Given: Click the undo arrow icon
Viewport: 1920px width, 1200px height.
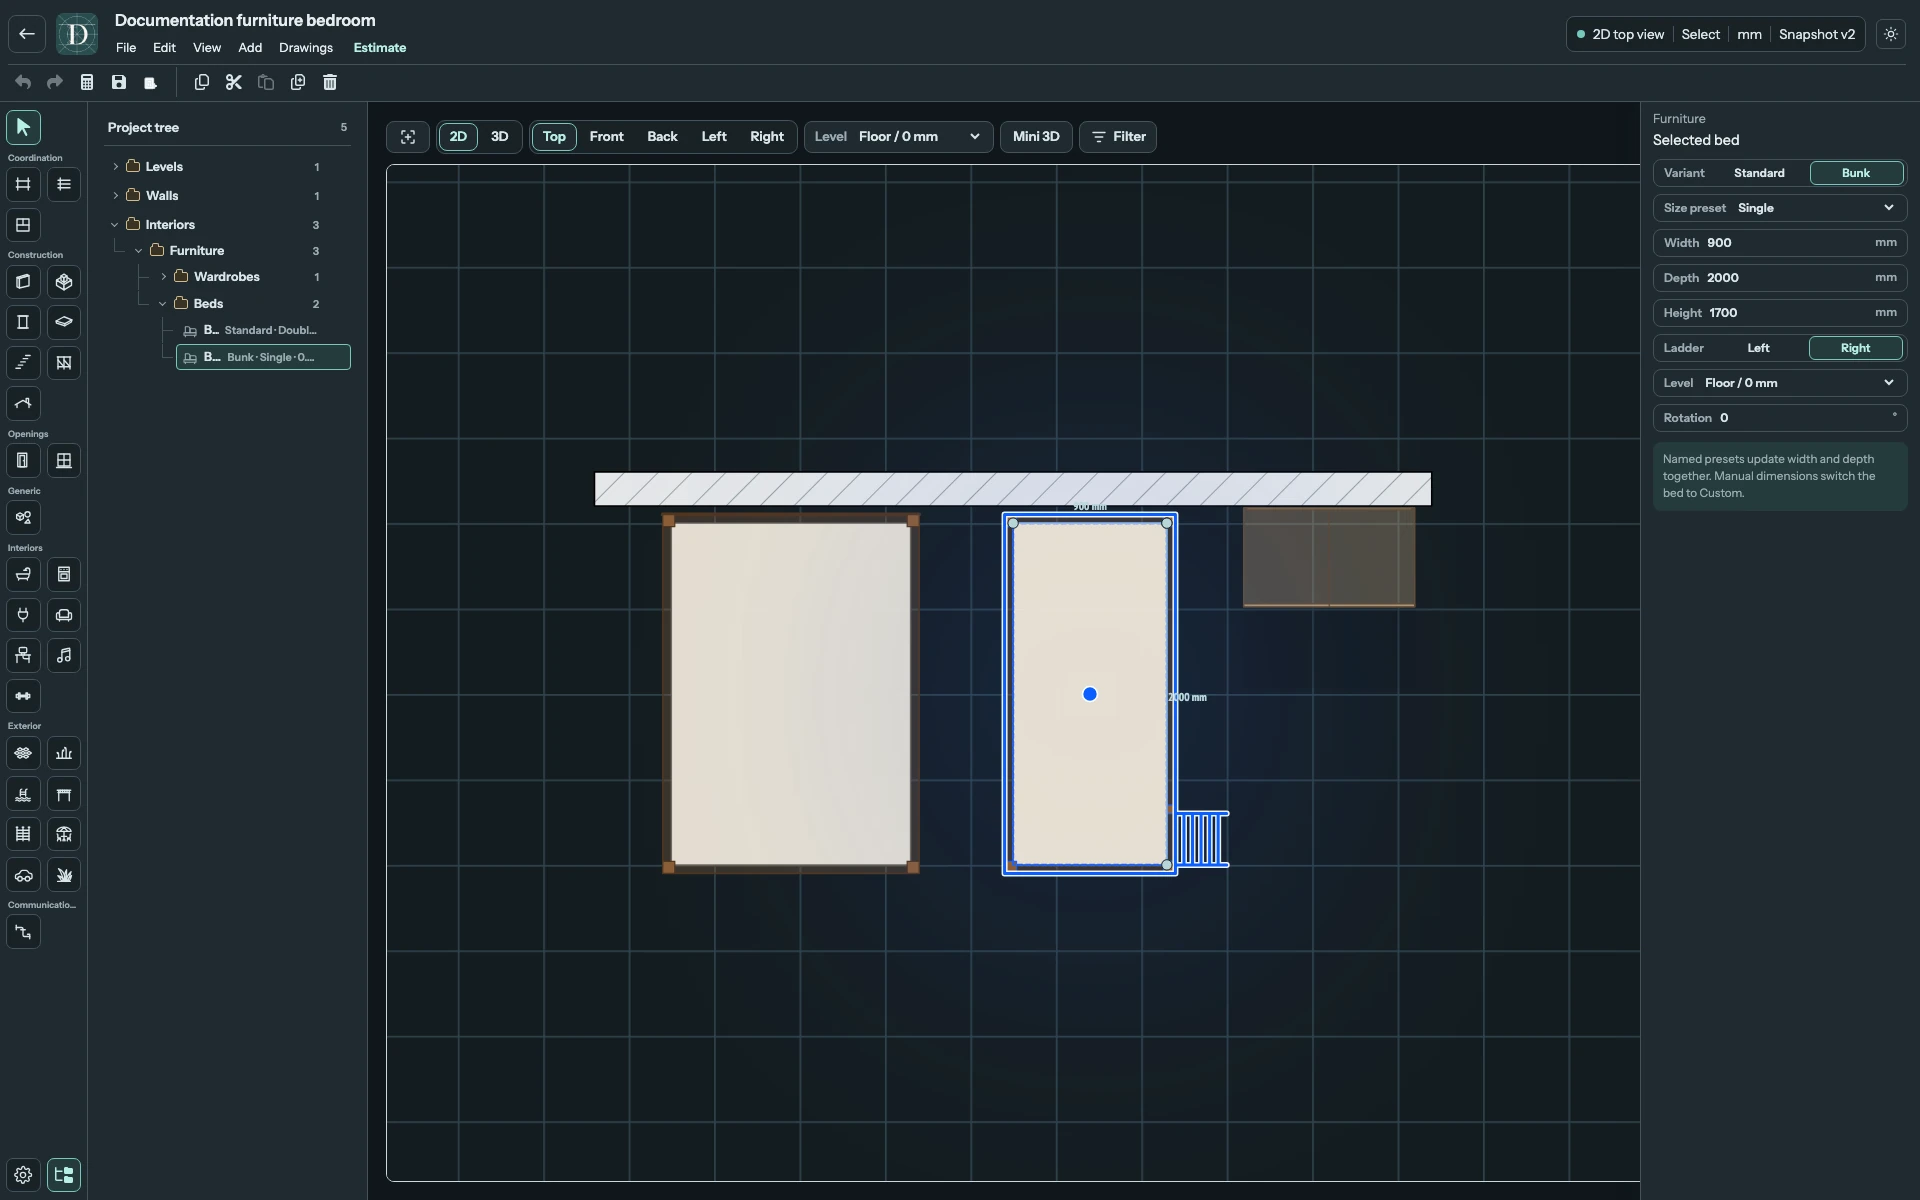Looking at the screenshot, I should (x=23, y=82).
